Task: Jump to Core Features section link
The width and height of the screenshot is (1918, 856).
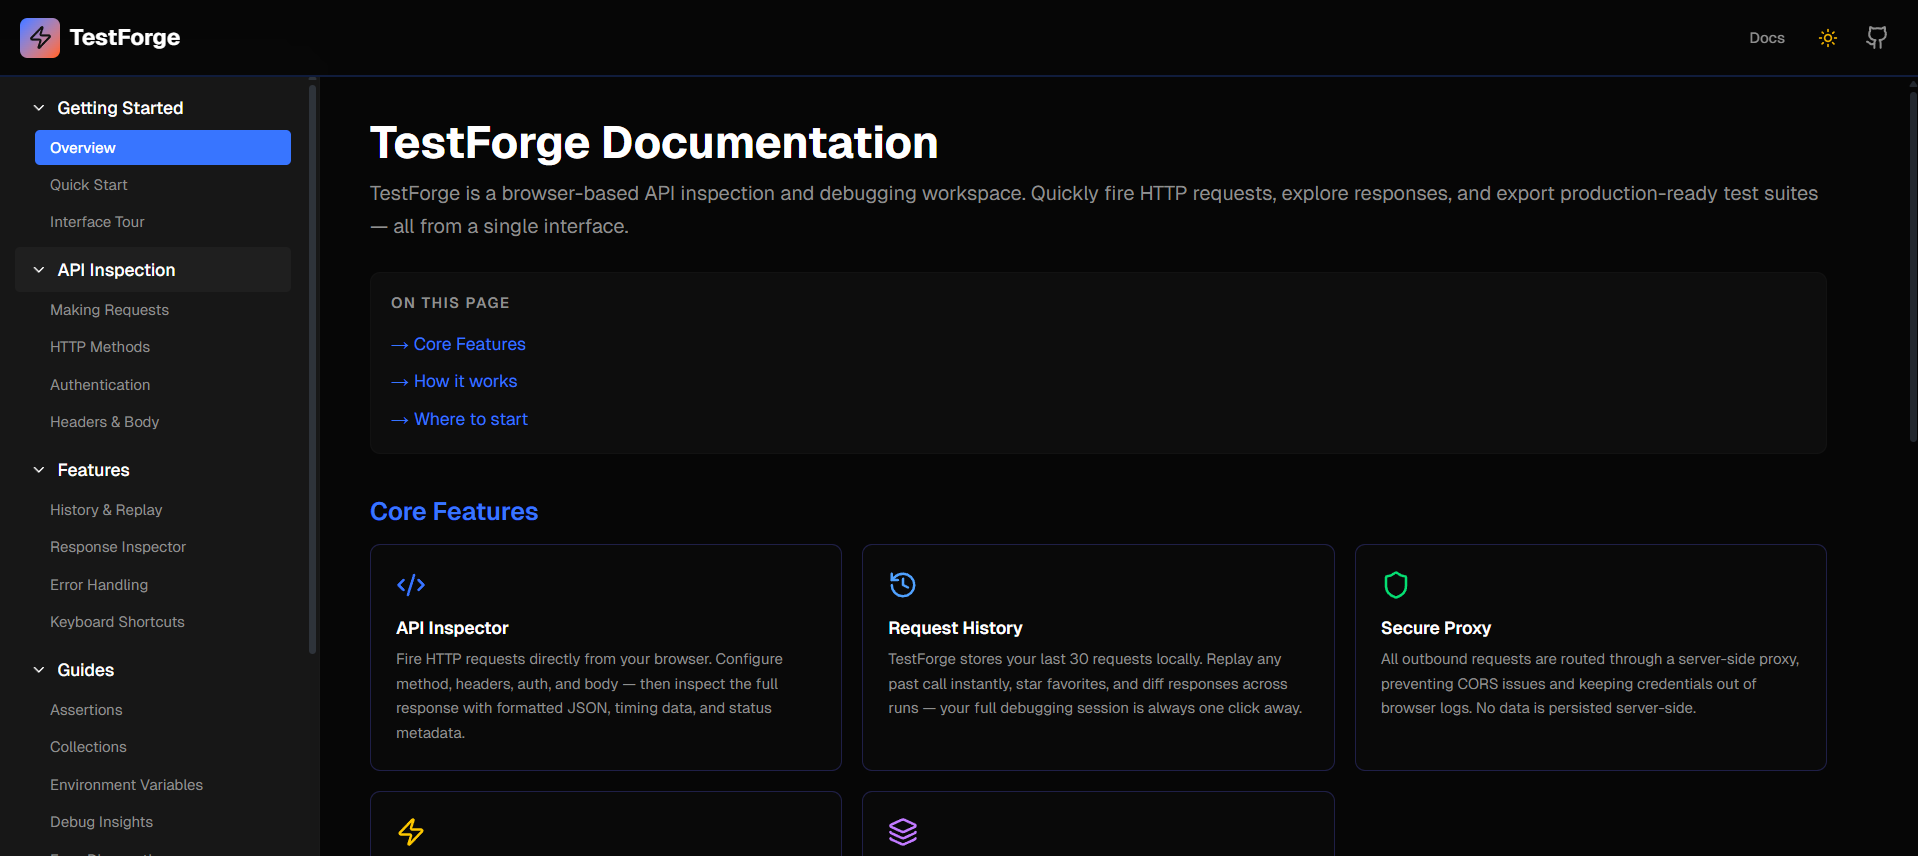Action: point(458,344)
